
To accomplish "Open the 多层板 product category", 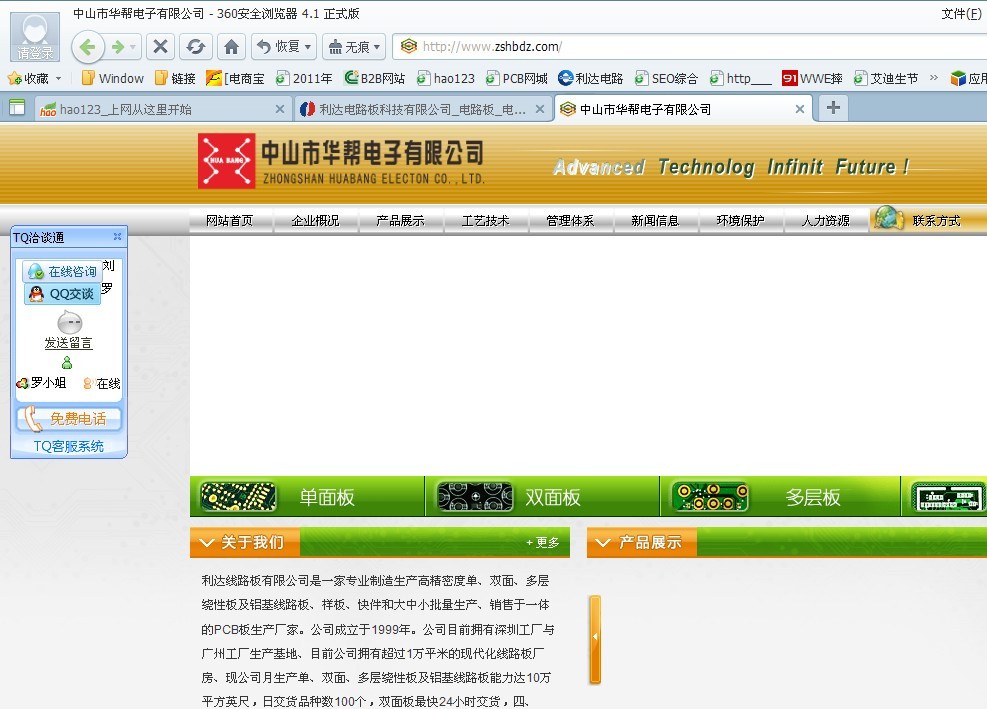I will point(781,497).
